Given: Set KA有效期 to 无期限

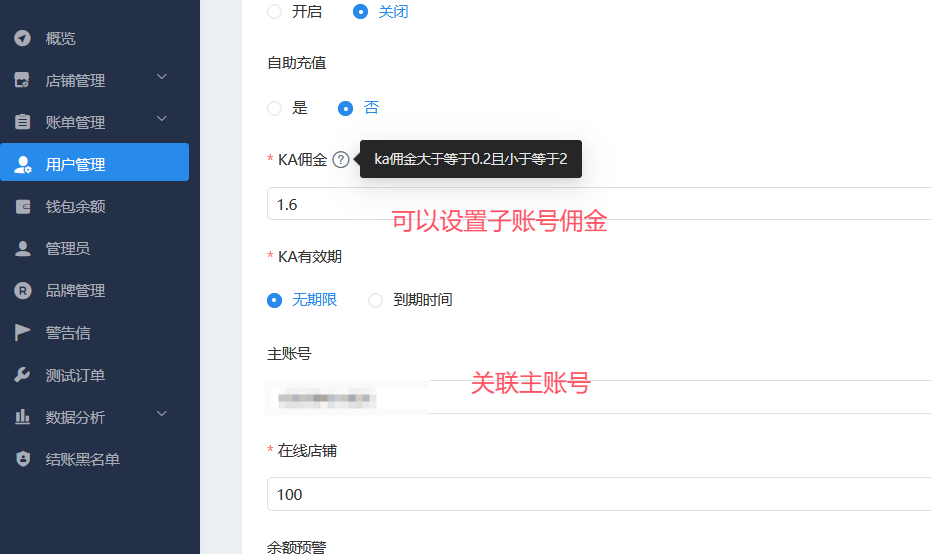Looking at the screenshot, I should (x=274, y=300).
